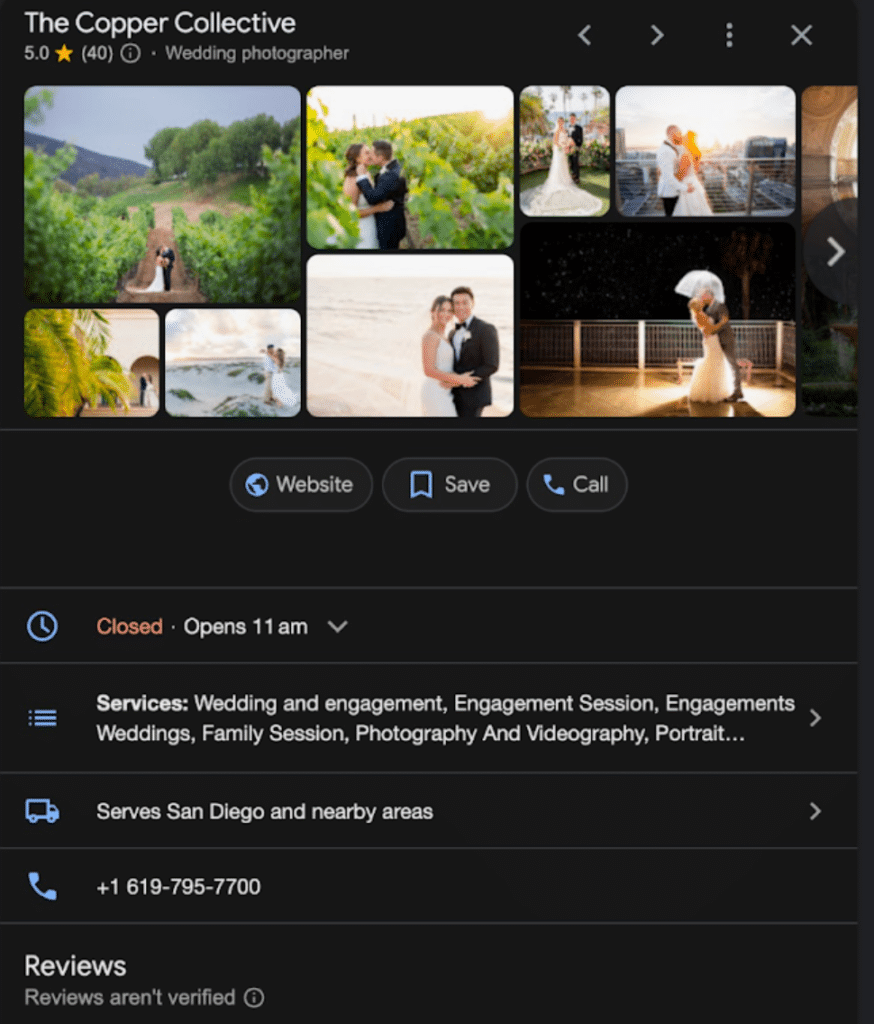874x1024 pixels.
Task: Click the Call button
Action: click(577, 485)
